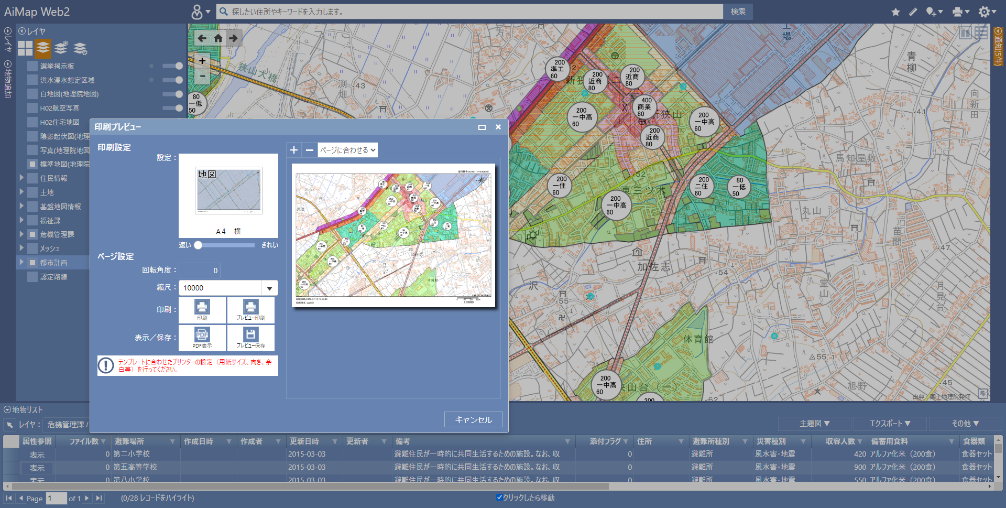Zoom in the preview with the plus icon

coord(294,150)
